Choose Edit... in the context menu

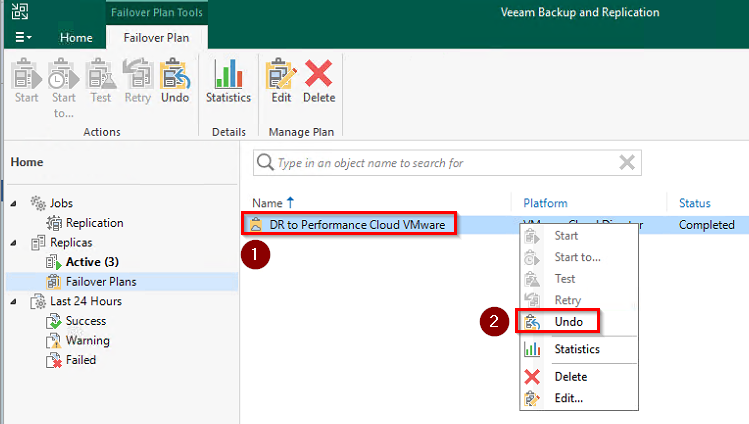pos(579,398)
